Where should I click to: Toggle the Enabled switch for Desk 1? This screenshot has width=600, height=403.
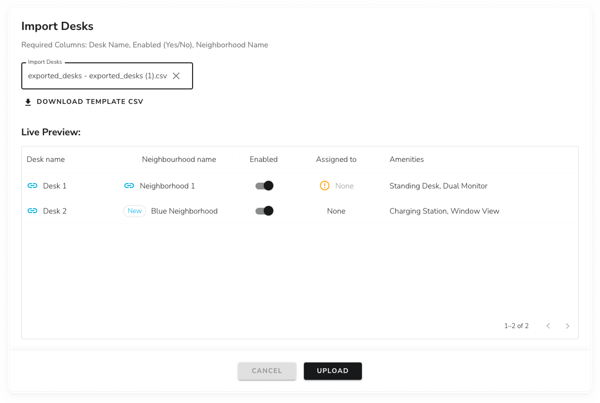click(x=264, y=186)
